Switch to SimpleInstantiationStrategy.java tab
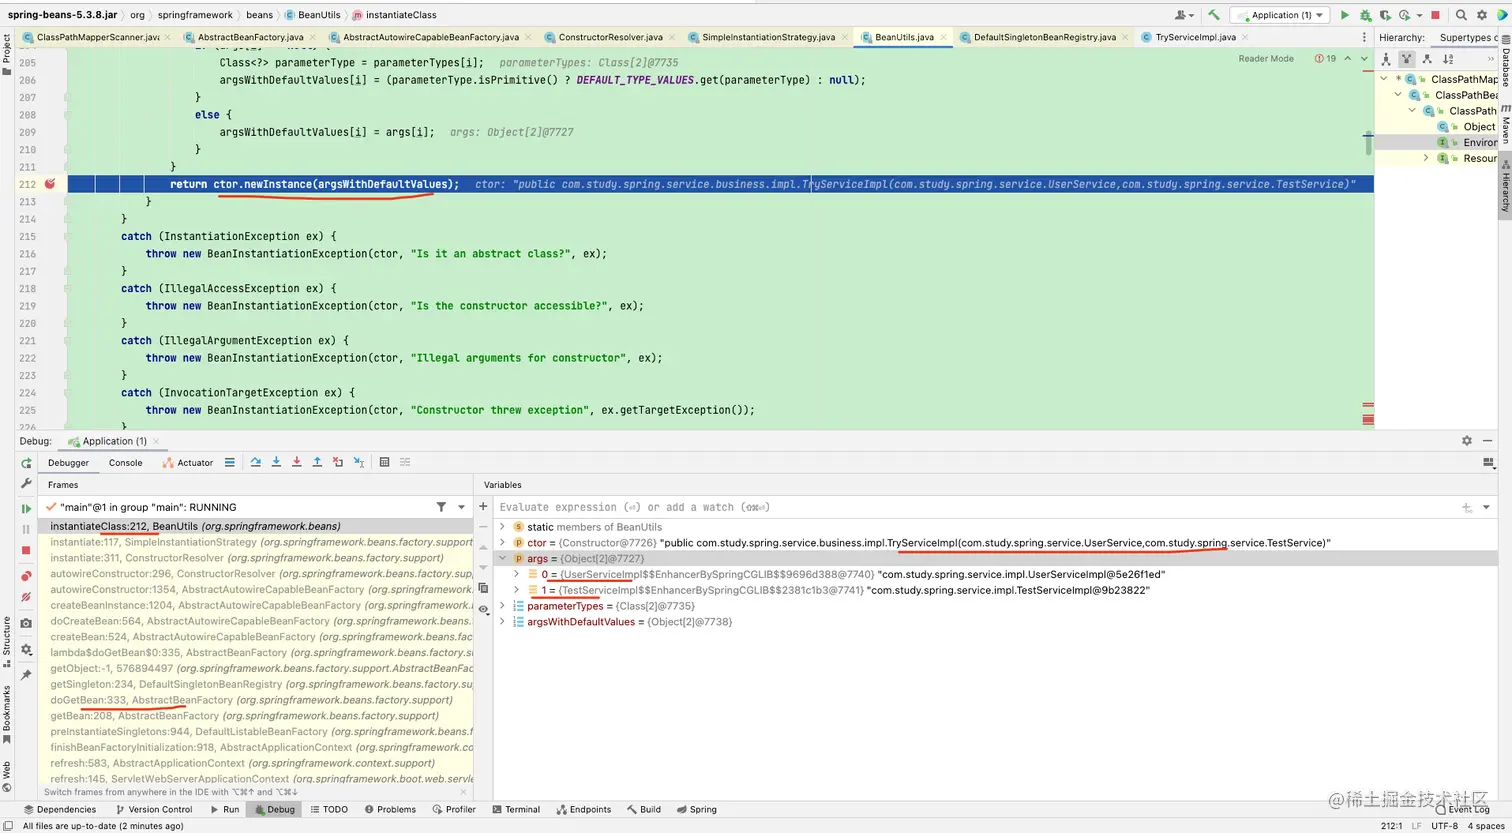 click(768, 37)
